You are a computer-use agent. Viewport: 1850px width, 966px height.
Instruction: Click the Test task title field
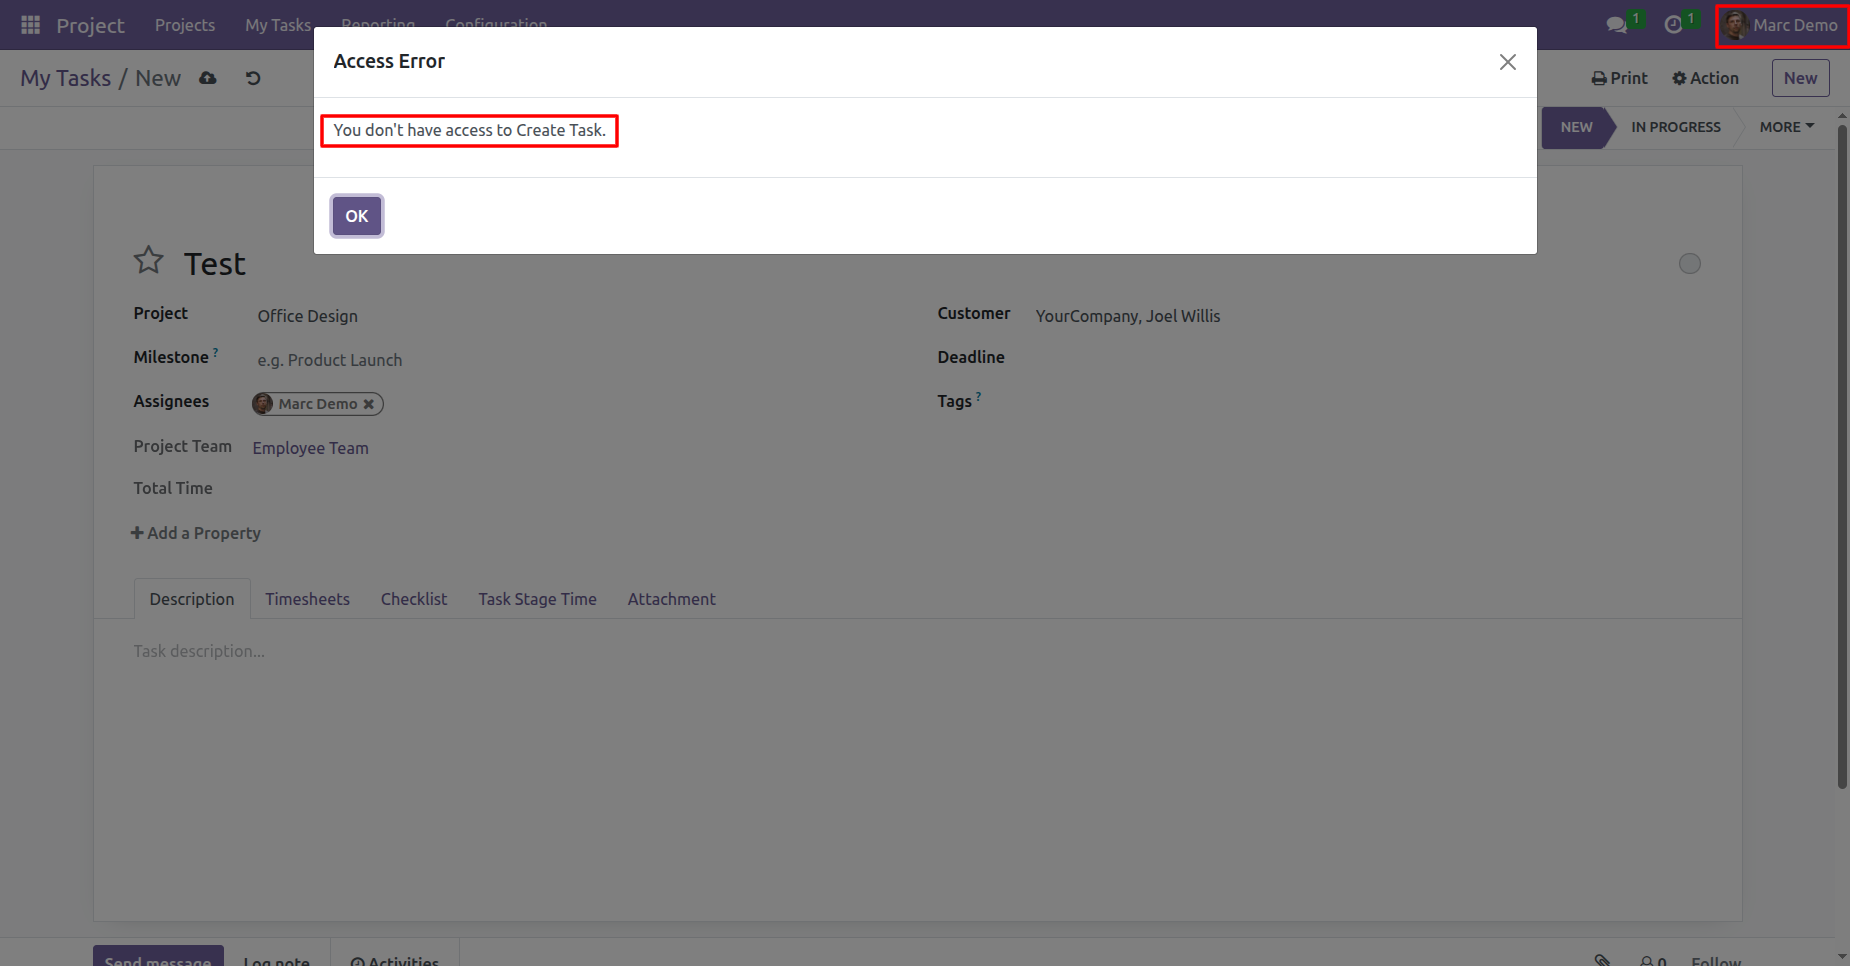click(x=215, y=264)
